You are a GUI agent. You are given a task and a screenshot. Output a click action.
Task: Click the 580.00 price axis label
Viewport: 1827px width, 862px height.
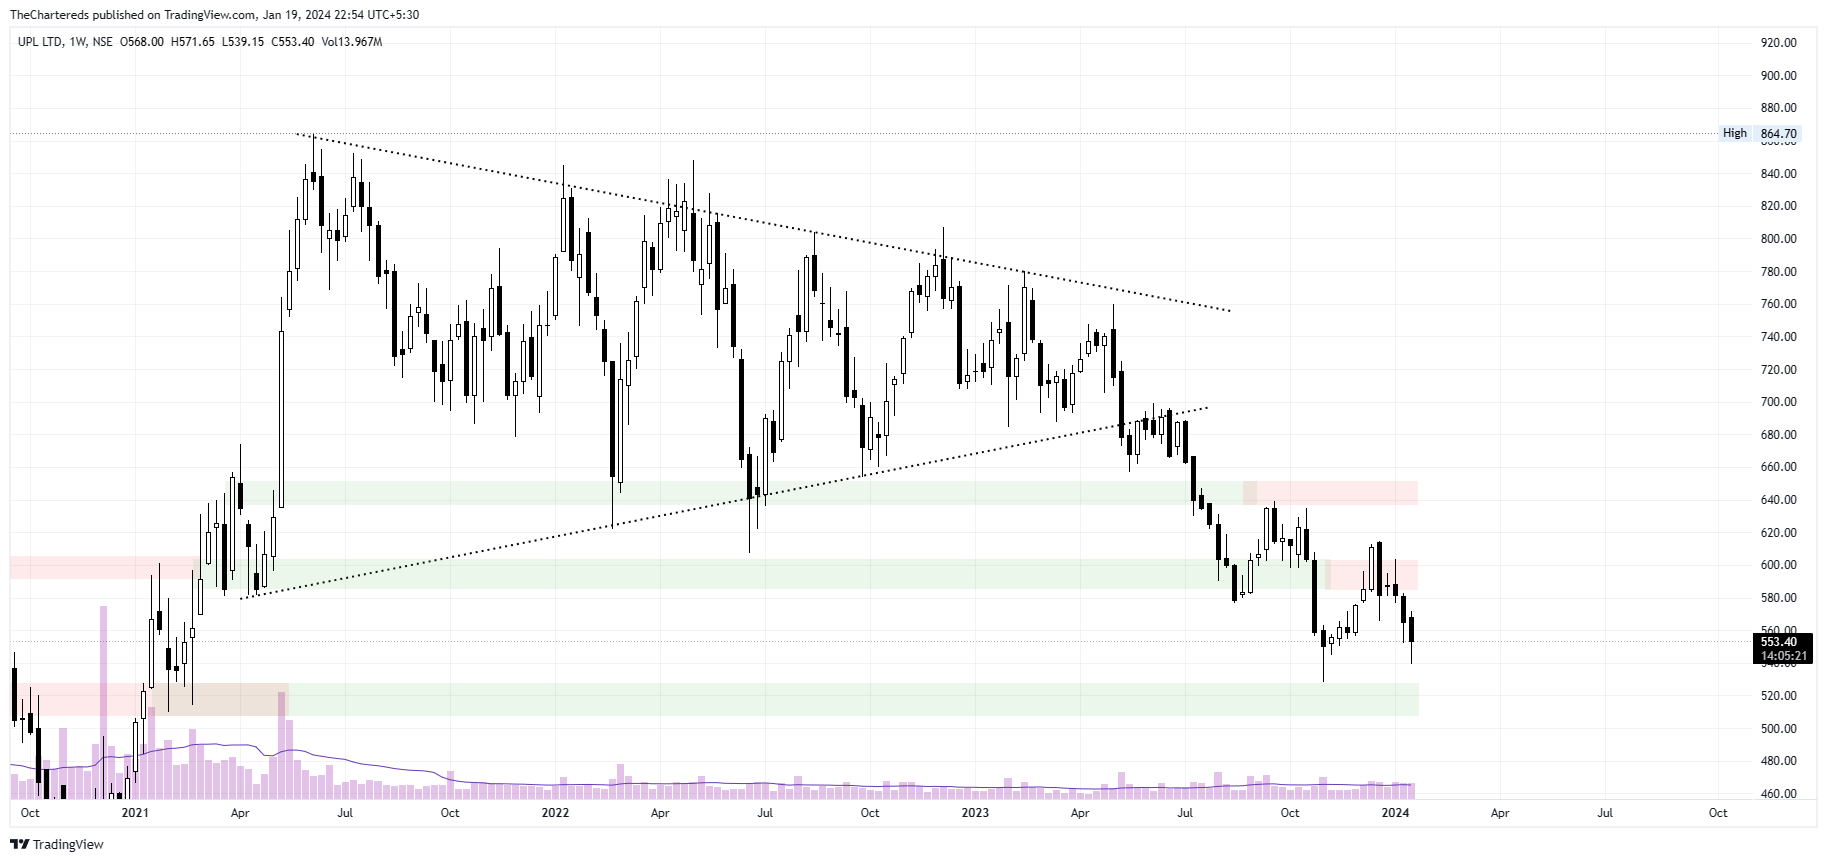click(1779, 598)
